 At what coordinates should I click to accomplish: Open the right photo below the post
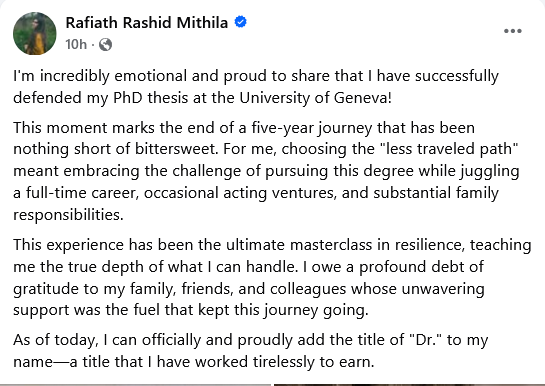coord(409,385)
